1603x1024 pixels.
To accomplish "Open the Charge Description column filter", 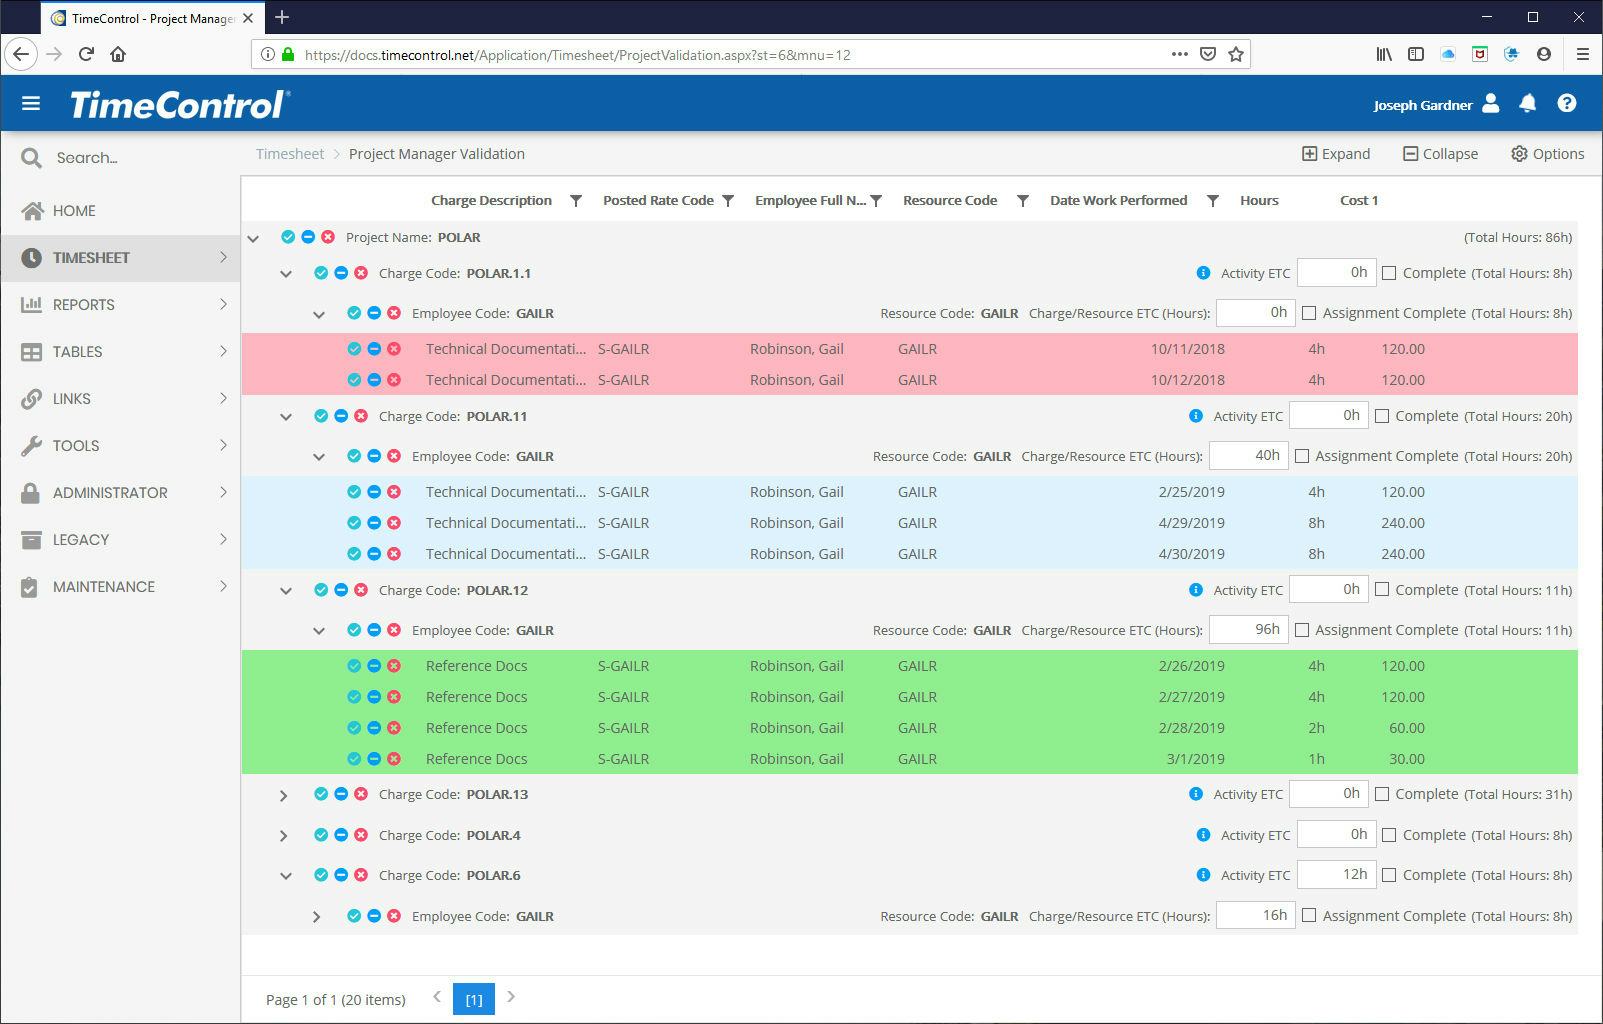I will [576, 200].
